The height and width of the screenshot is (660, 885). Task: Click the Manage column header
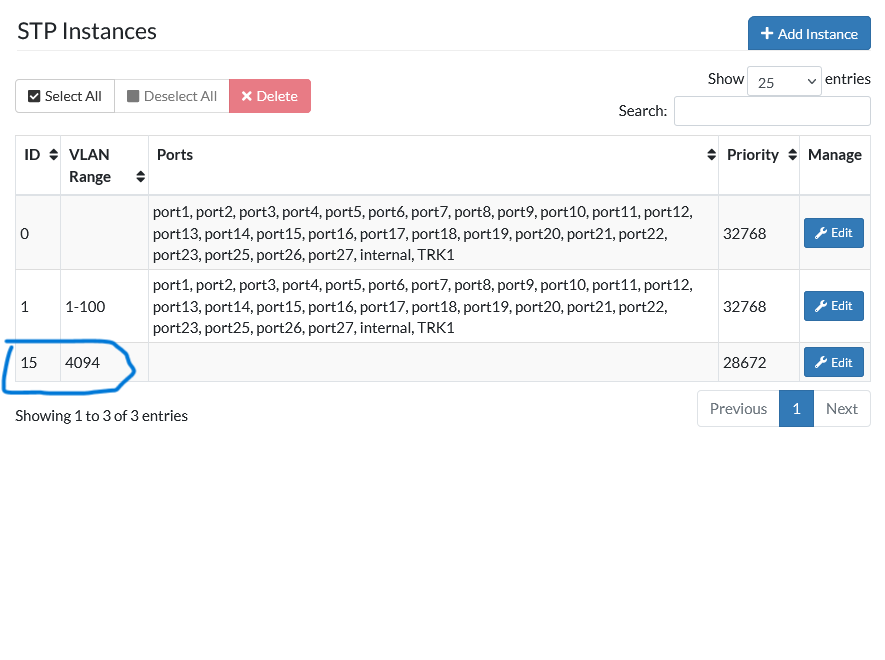[x=834, y=155]
